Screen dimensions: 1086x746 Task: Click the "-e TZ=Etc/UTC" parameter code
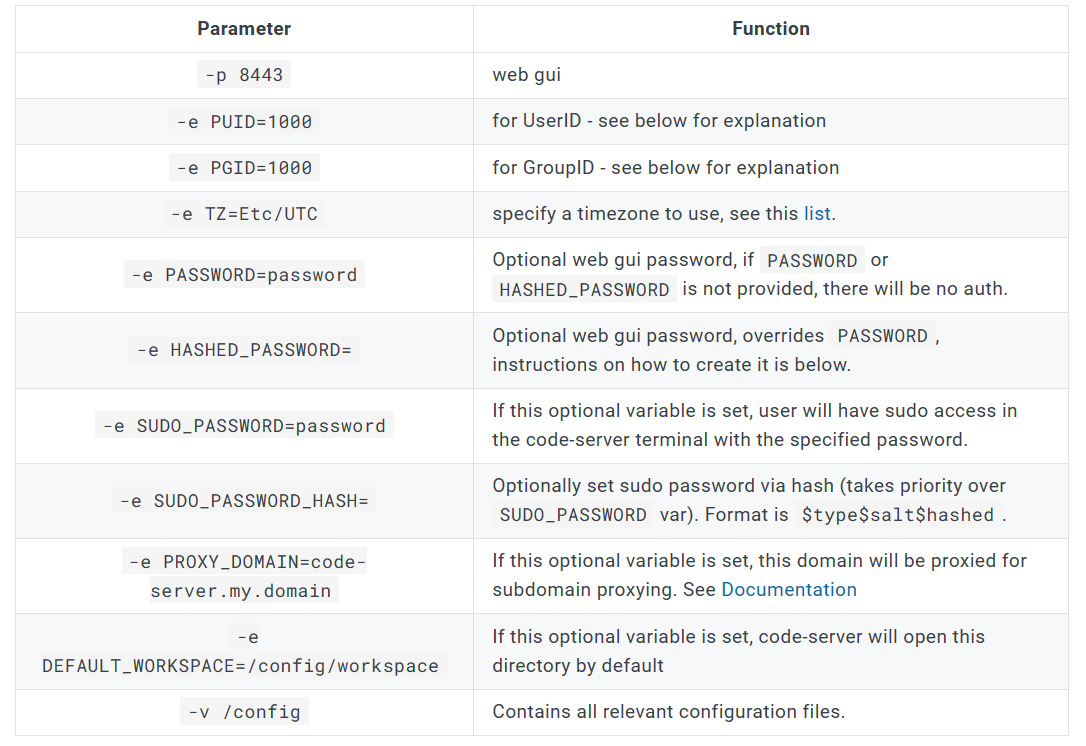pos(244,214)
